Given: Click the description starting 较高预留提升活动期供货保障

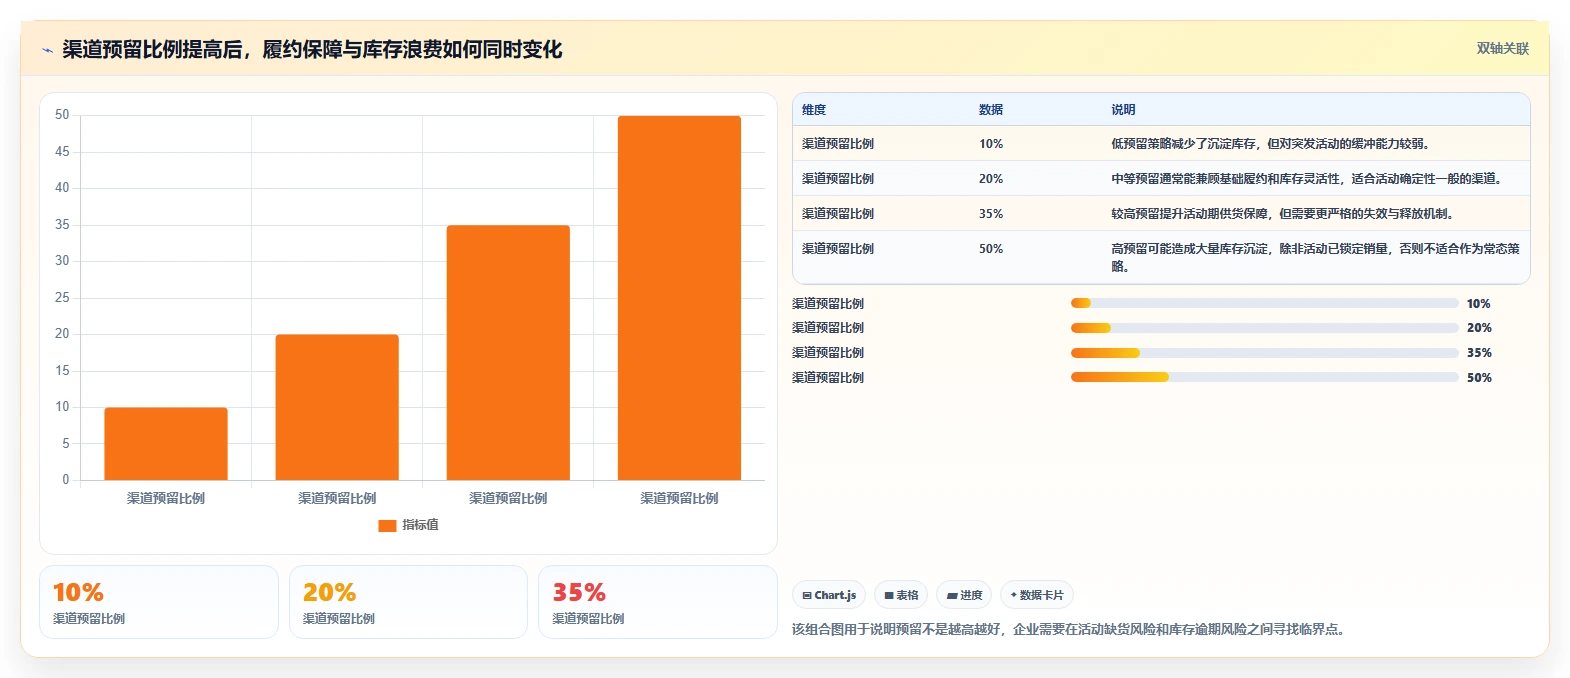Looking at the screenshot, I should point(1284,214).
